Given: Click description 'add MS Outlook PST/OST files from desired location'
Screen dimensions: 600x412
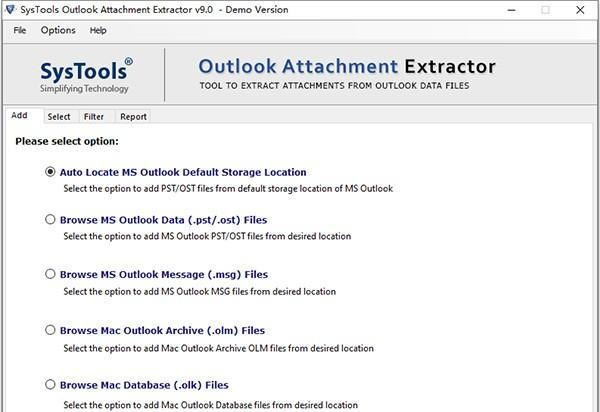Looking at the screenshot, I should (x=207, y=236).
